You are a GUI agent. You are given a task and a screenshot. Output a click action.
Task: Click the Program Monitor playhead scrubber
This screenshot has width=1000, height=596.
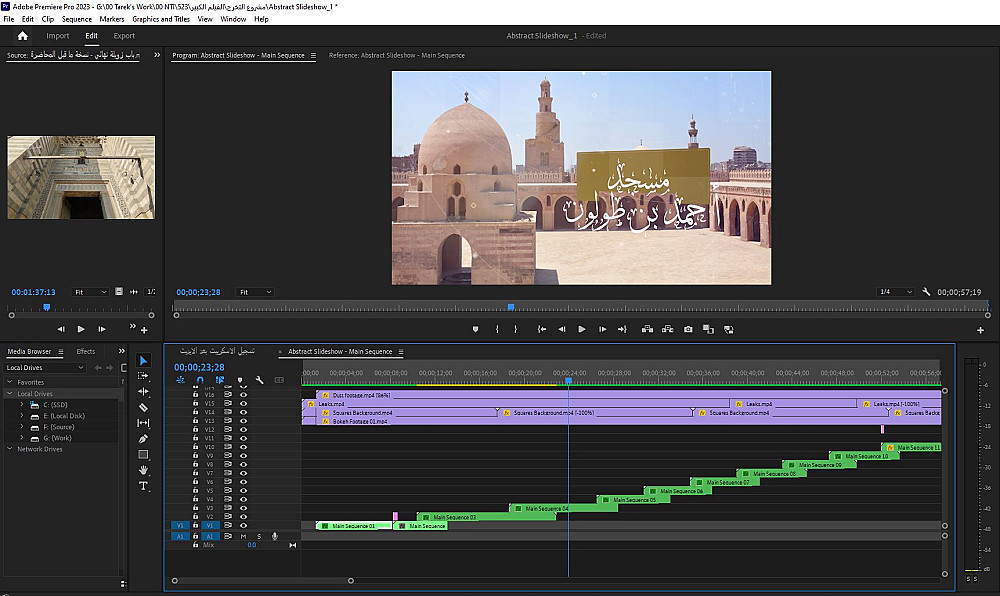511,308
